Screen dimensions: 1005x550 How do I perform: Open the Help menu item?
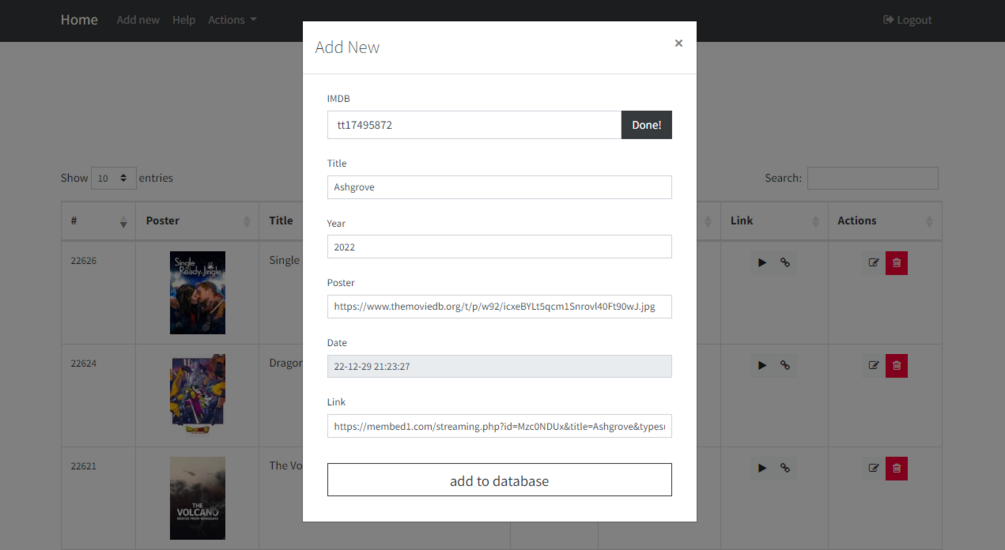click(184, 20)
